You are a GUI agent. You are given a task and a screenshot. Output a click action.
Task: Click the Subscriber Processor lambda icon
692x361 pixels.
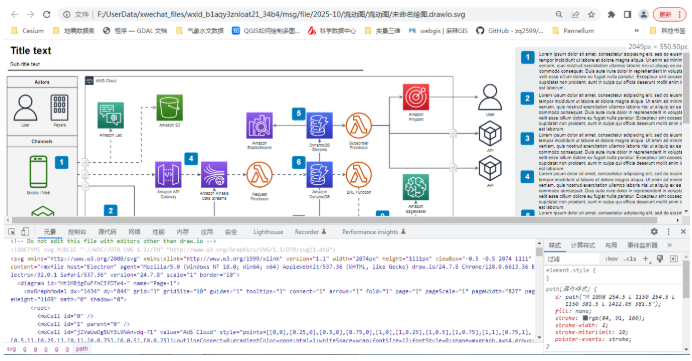click(358, 126)
